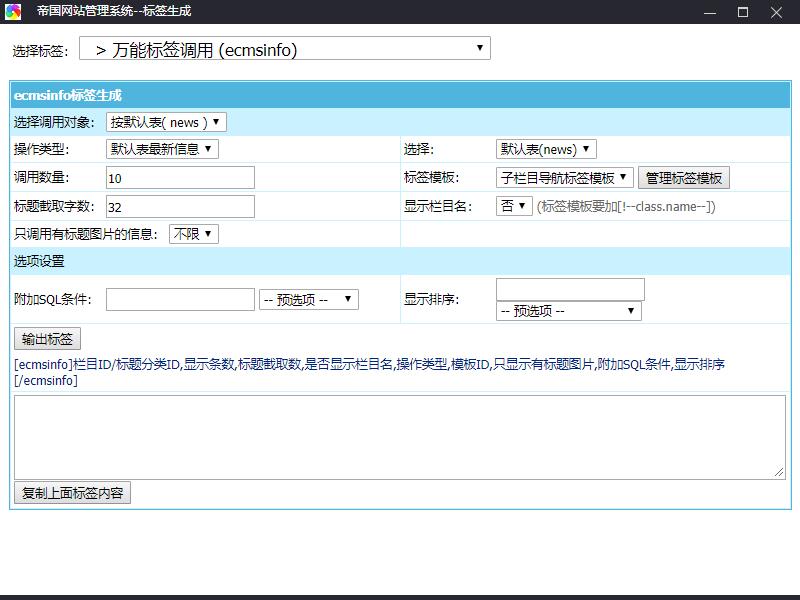Open the 附加SQL条件 预选项 dropdown
The height and width of the screenshot is (600, 800).
(308, 300)
